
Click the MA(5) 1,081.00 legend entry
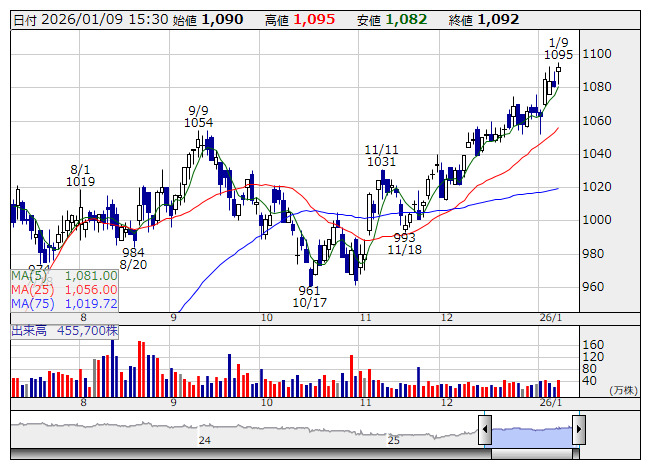[64, 276]
